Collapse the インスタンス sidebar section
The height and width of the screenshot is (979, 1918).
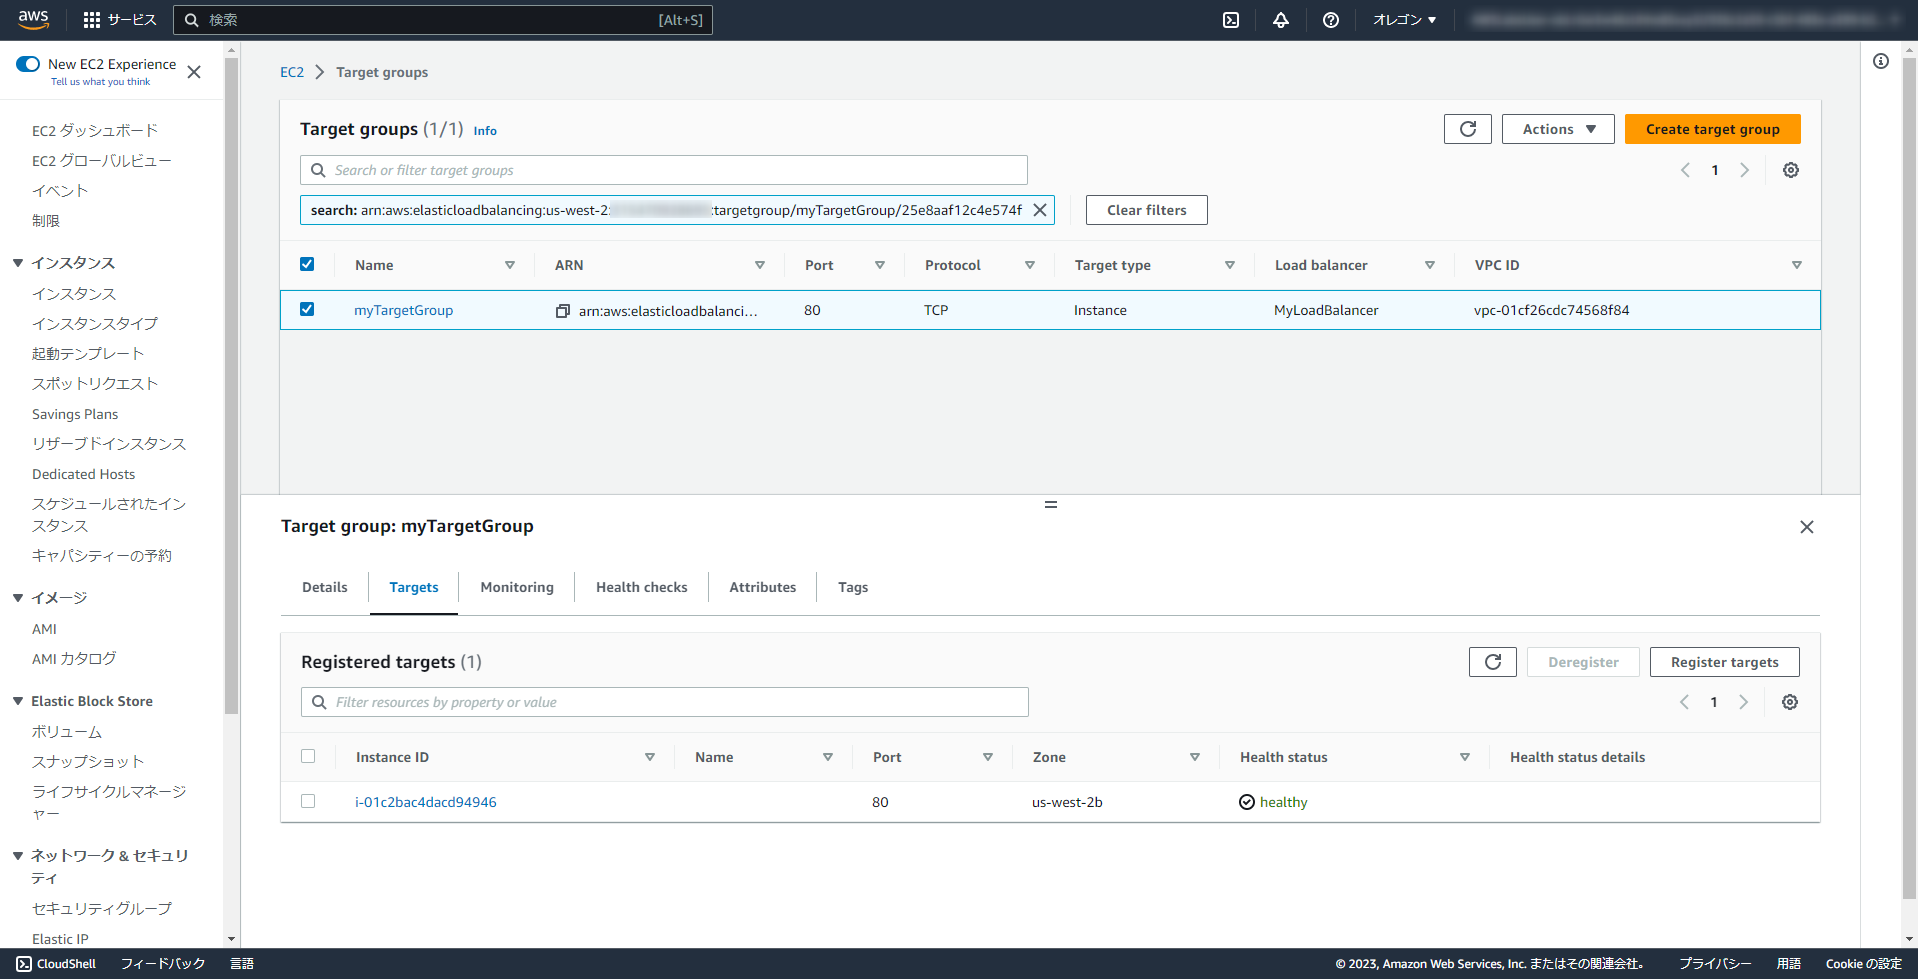pos(17,263)
